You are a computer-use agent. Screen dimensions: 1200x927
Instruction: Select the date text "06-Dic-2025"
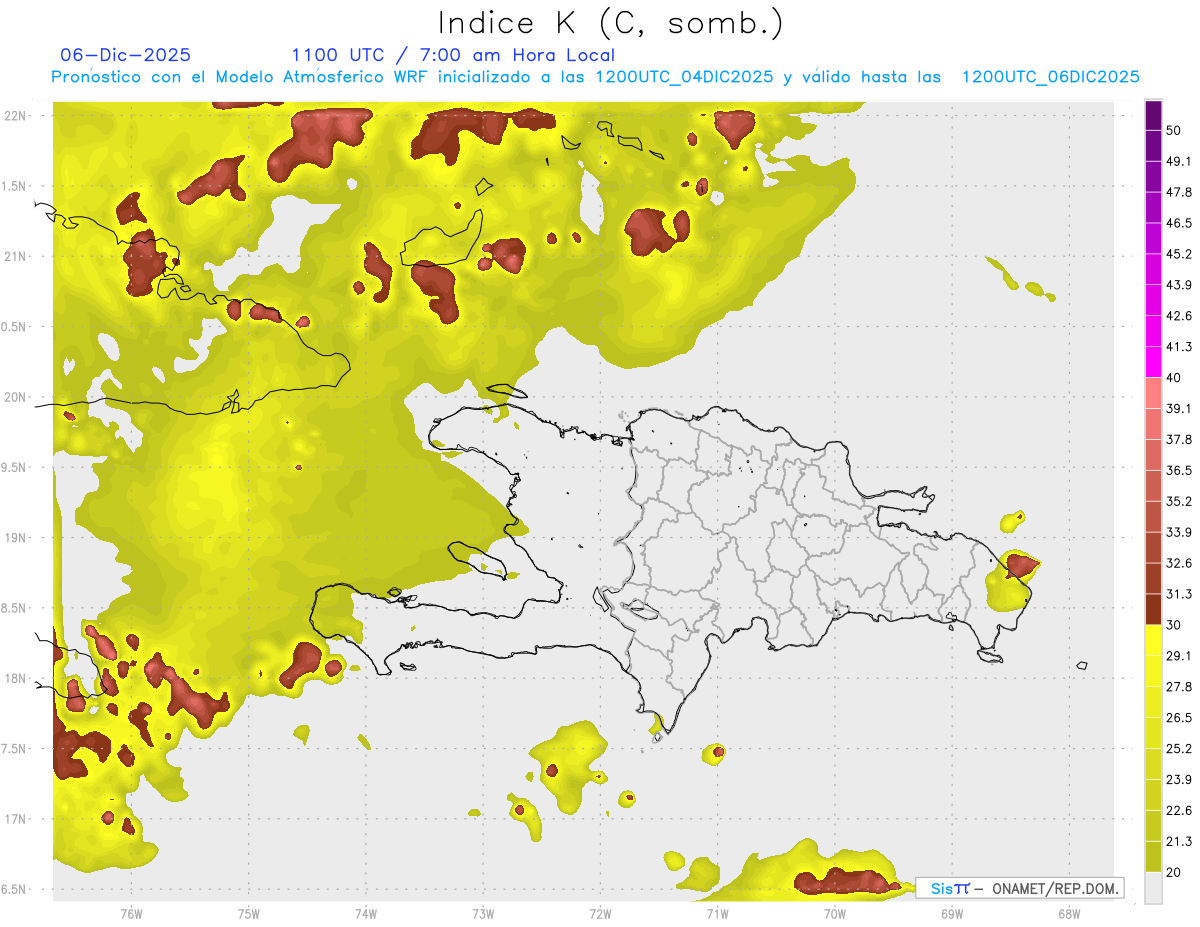(126, 55)
